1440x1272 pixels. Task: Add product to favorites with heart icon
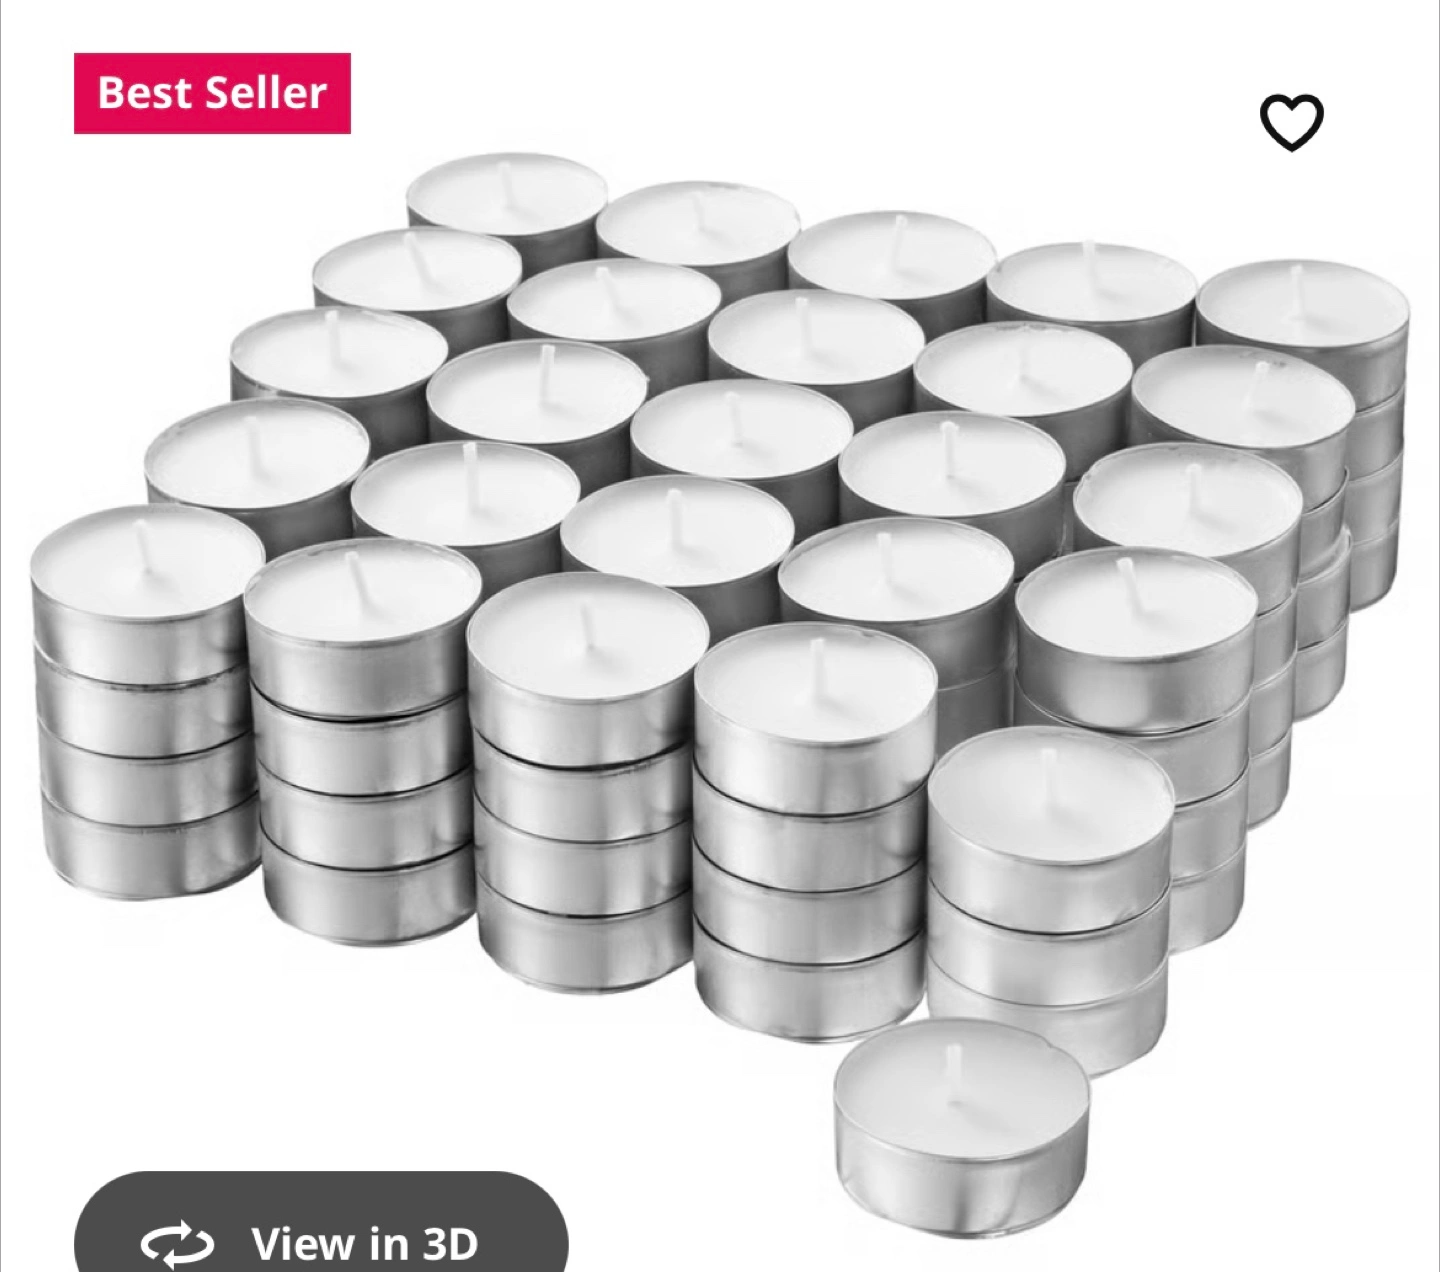(1291, 122)
